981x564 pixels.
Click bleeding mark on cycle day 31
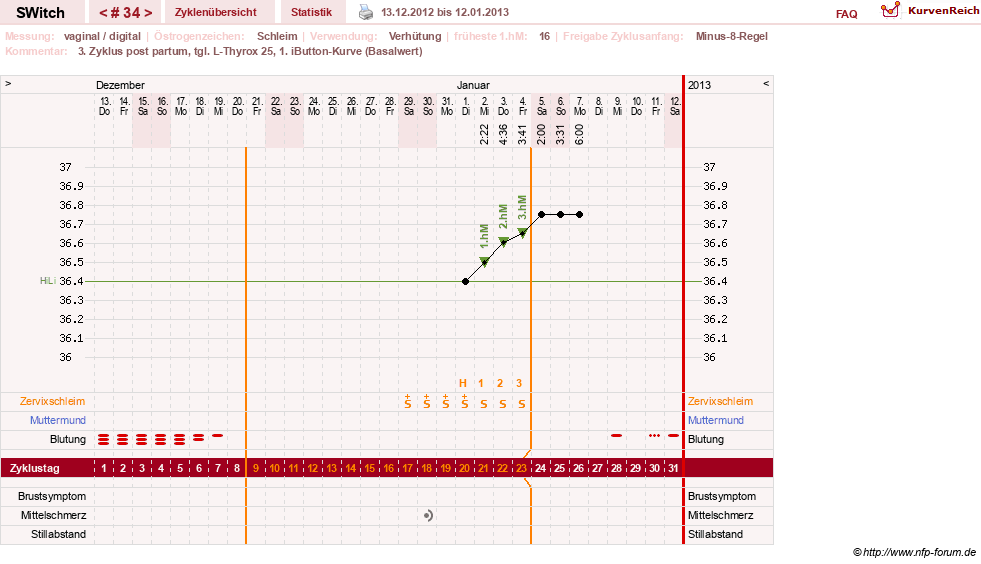(x=673, y=435)
